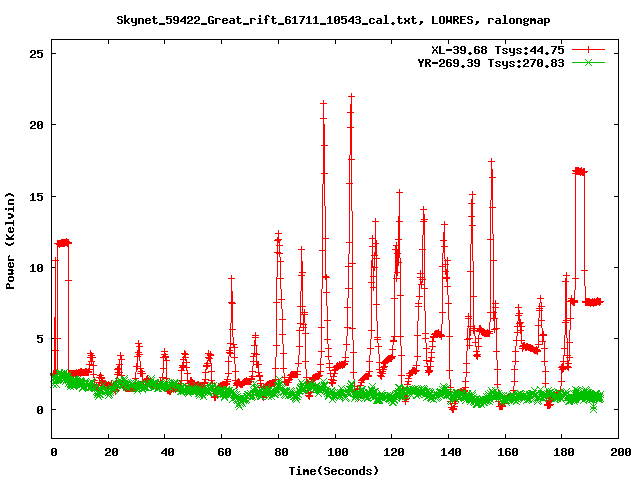Click the y-axis tick label 25
Image resolution: width=640 pixels, height=480 pixels.
[36, 54]
